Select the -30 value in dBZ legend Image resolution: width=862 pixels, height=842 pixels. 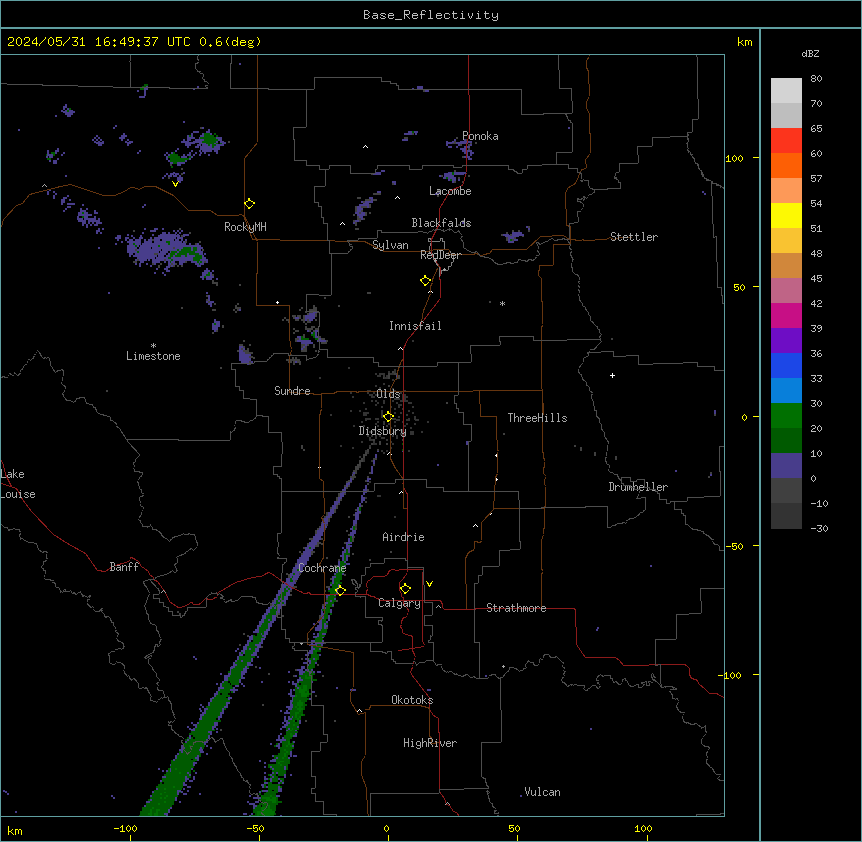(819, 528)
